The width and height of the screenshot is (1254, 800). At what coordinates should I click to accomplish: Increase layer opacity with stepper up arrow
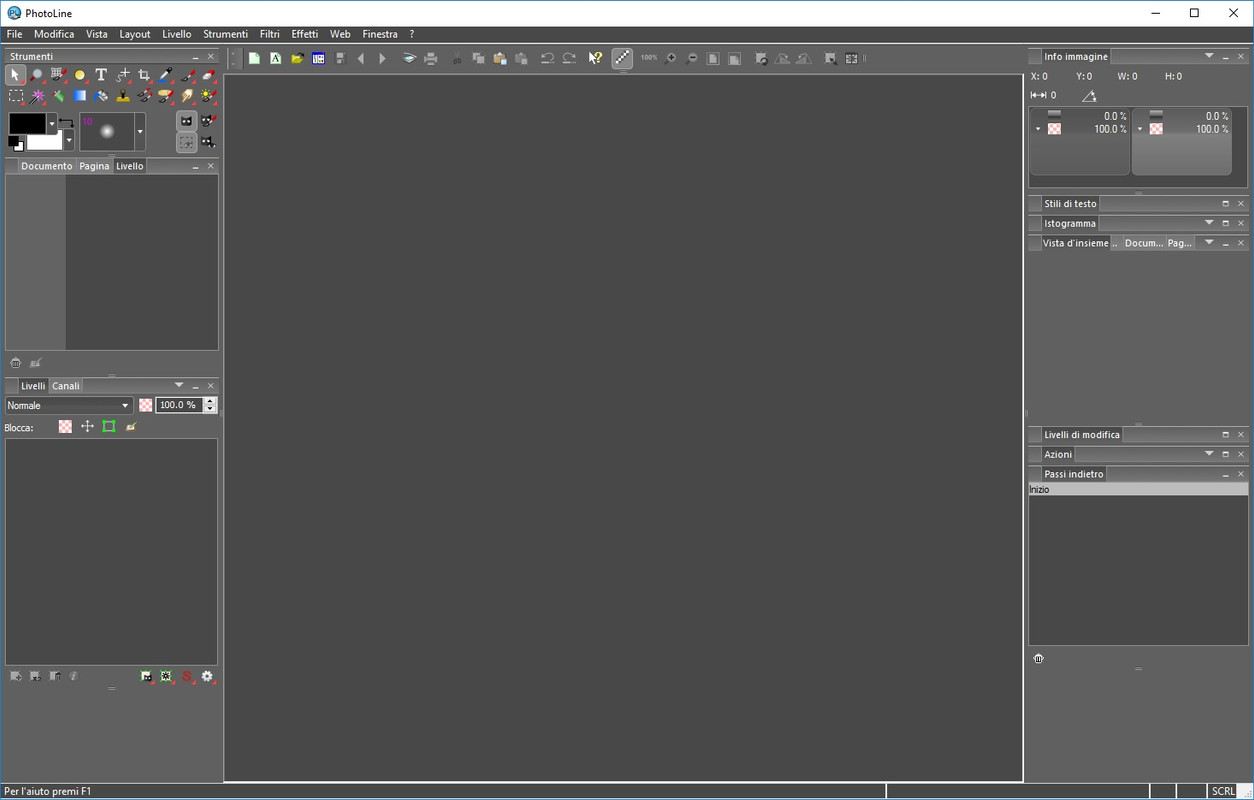coord(210,402)
